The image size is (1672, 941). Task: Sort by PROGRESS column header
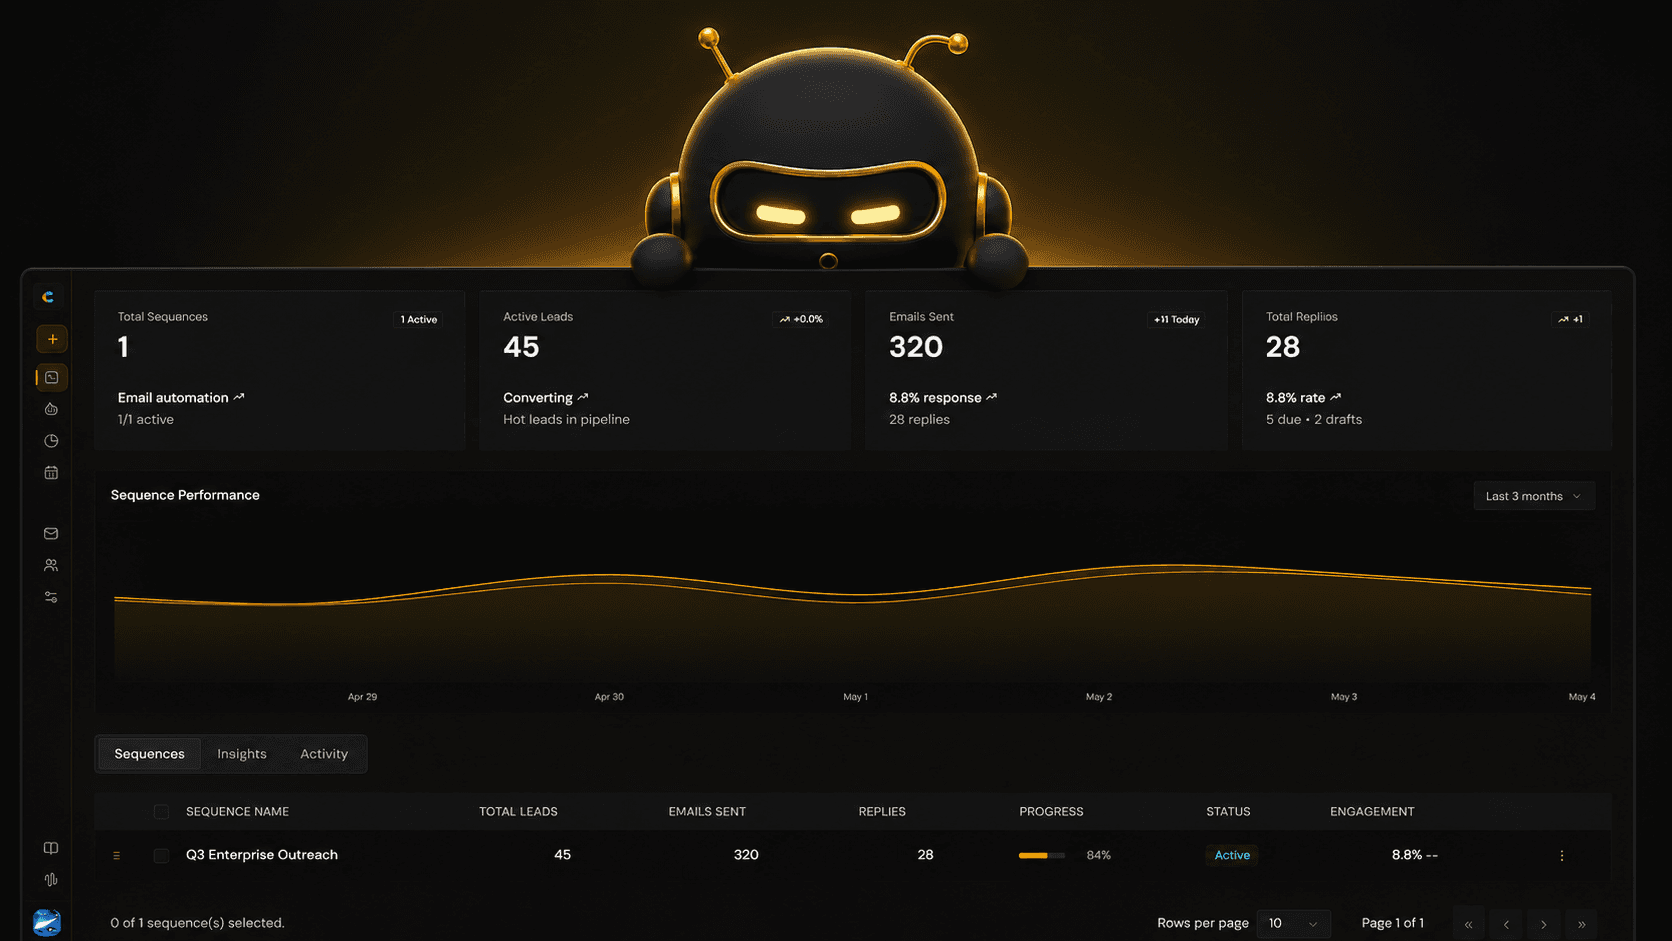click(x=1051, y=812)
